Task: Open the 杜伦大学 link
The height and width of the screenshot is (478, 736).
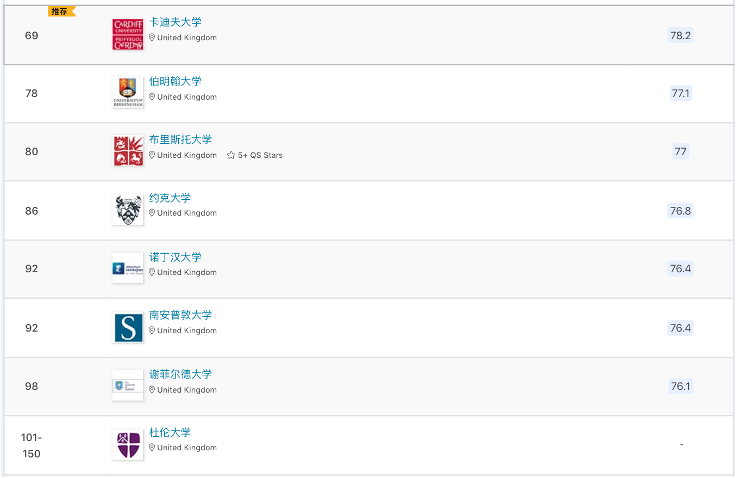Action: click(170, 432)
